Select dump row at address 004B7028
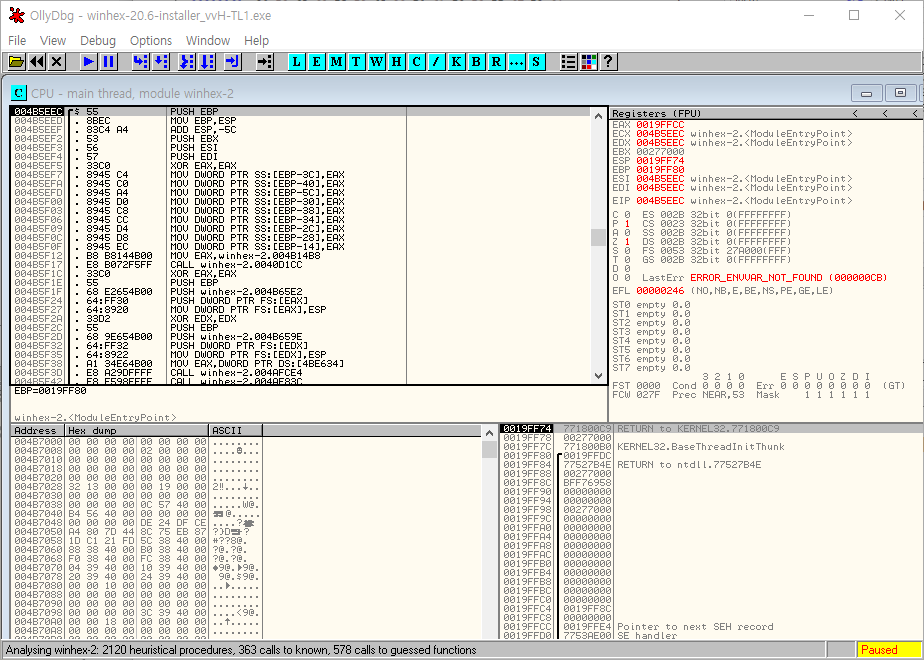The width and height of the screenshot is (924, 660). click(137, 487)
